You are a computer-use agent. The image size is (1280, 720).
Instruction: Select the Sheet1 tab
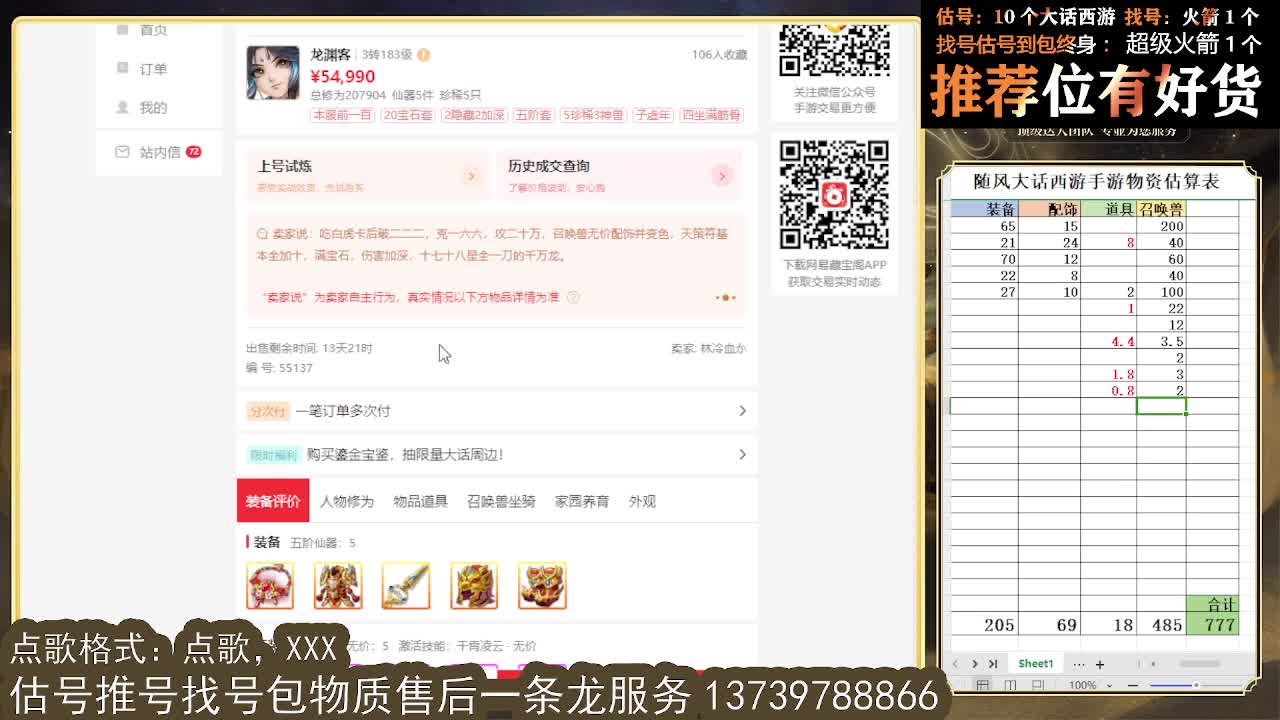(x=1035, y=663)
